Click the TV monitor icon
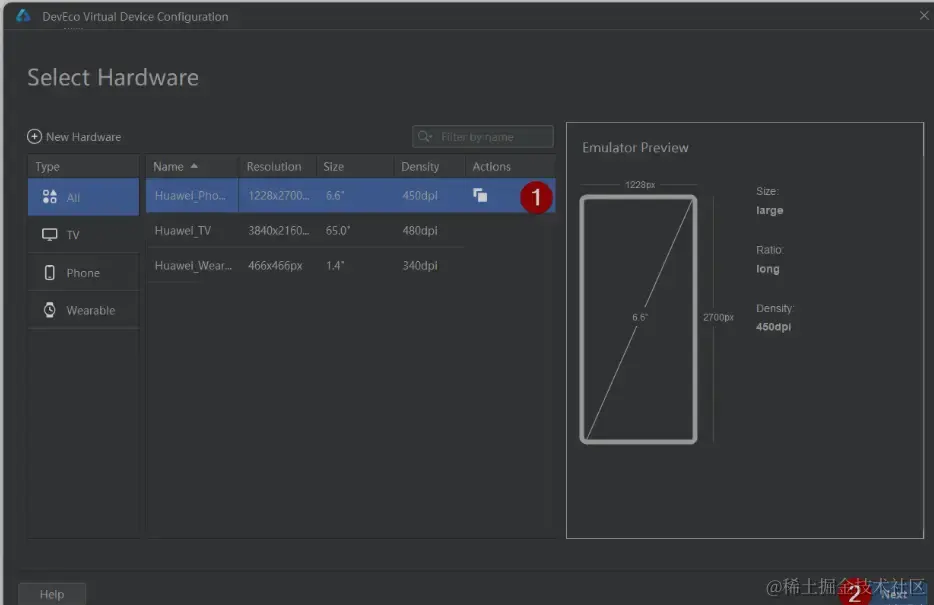Image resolution: width=934 pixels, height=605 pixels. pyautogui.click(x=49, y=235)
